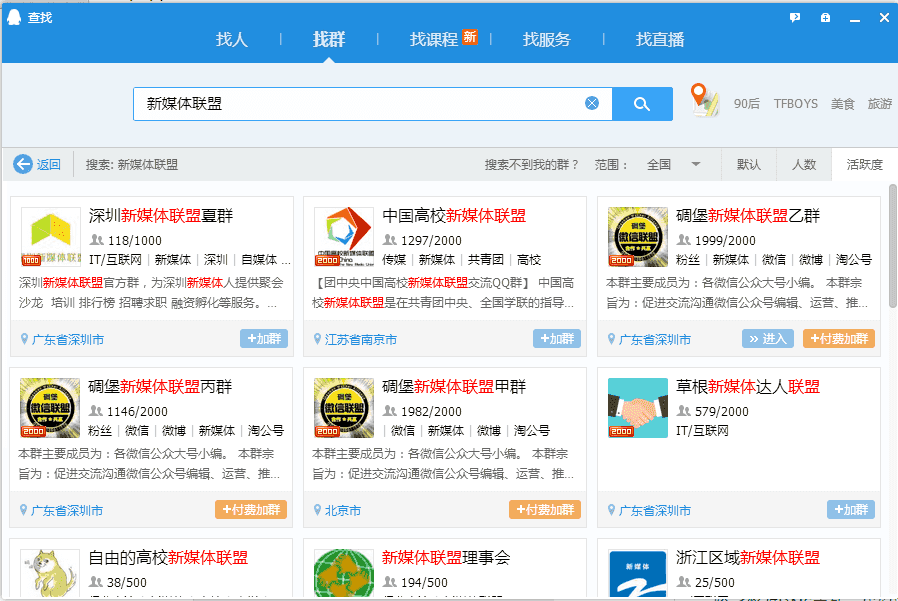This screenshot has height=601, width=898.
Task: Sort results by 人数
Action: (x=804, y=165)
